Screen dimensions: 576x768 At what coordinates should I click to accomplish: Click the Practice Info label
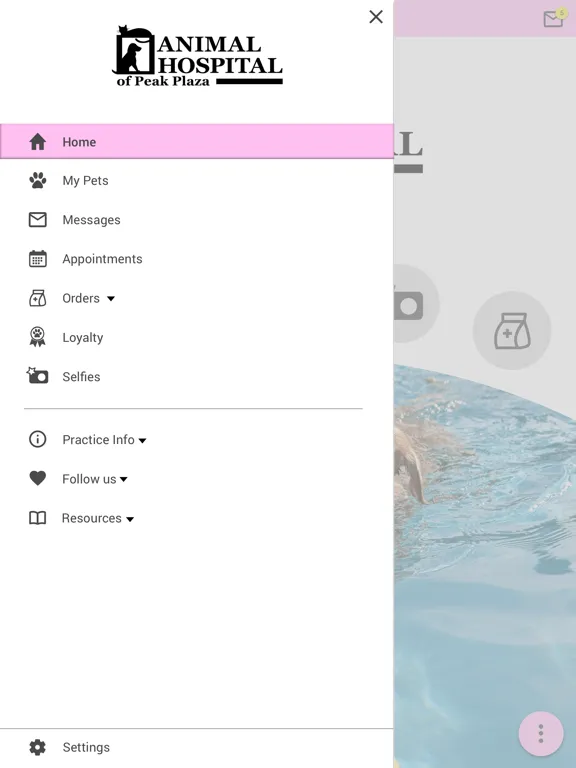click(98, 439)
